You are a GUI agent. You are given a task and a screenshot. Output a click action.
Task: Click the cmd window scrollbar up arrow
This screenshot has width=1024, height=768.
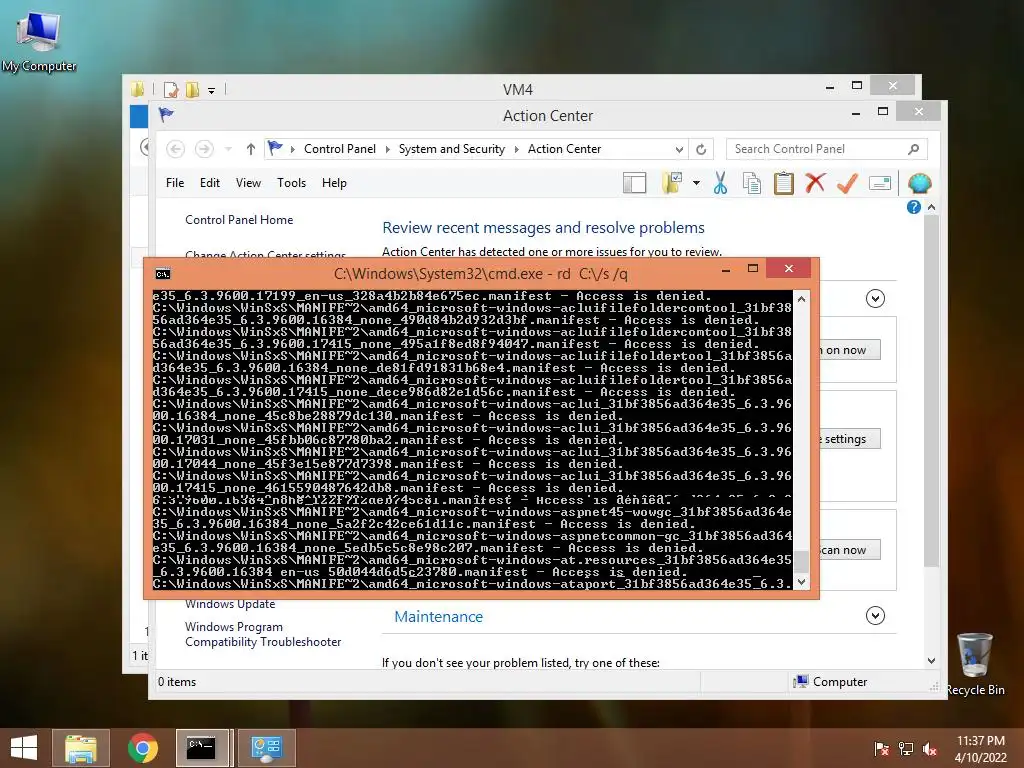pos(801,298)
